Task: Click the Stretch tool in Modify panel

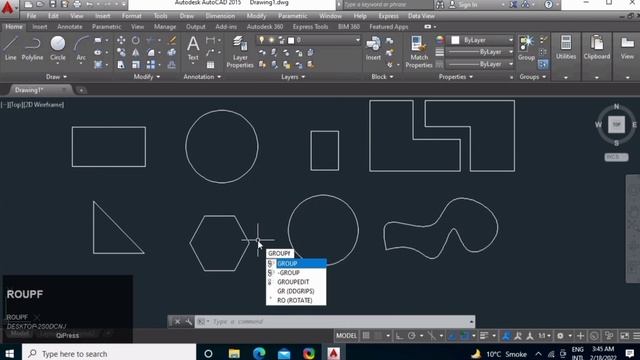Action: [121, 64]
